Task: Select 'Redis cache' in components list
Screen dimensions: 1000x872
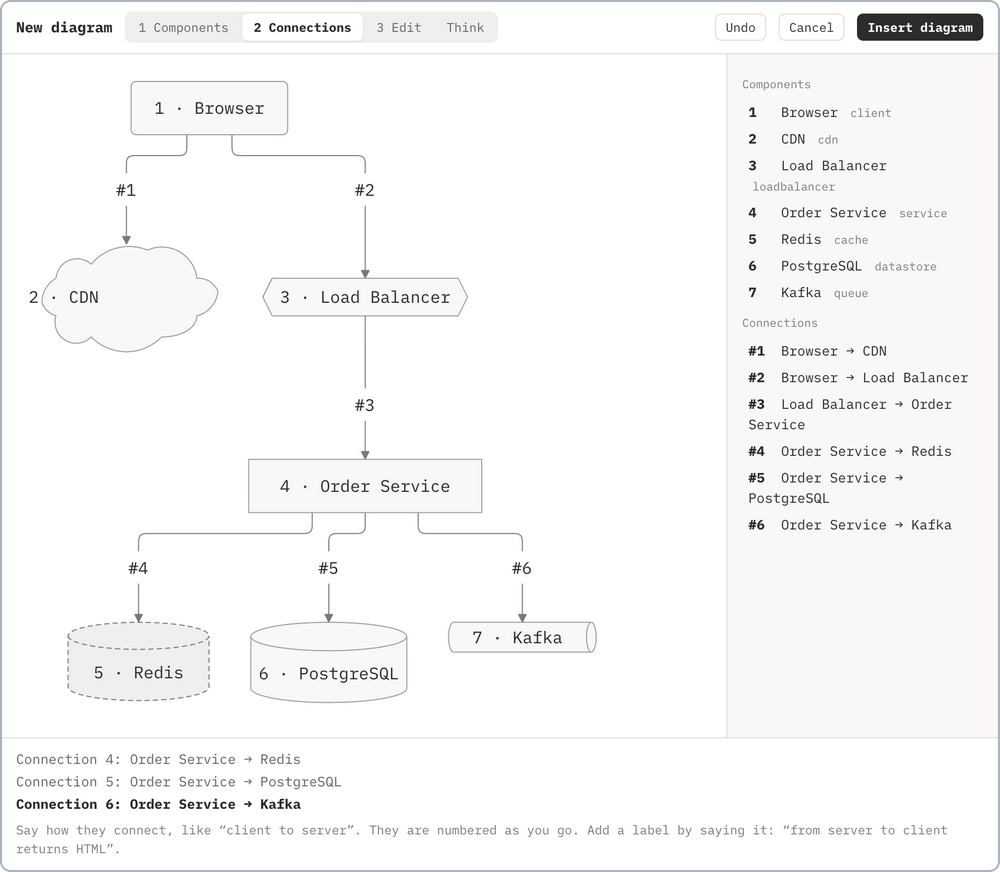Action: [808, 239]
